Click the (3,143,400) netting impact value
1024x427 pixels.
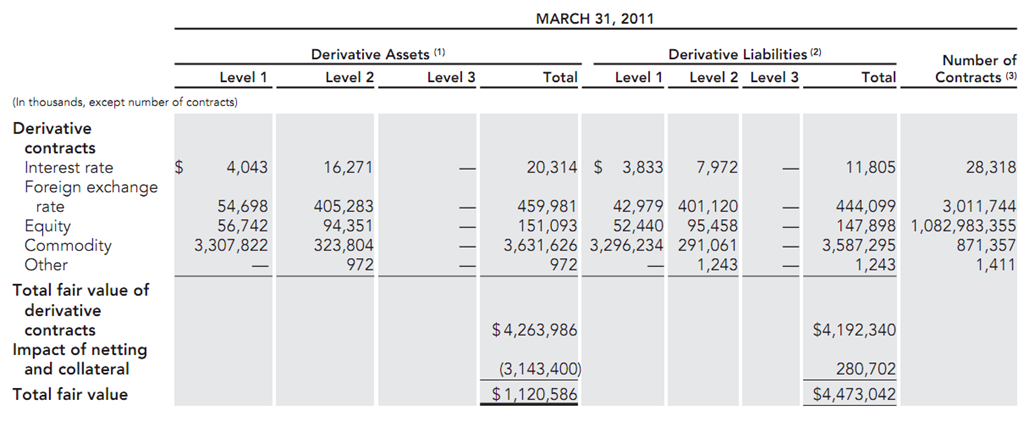[x=539, y=369]
